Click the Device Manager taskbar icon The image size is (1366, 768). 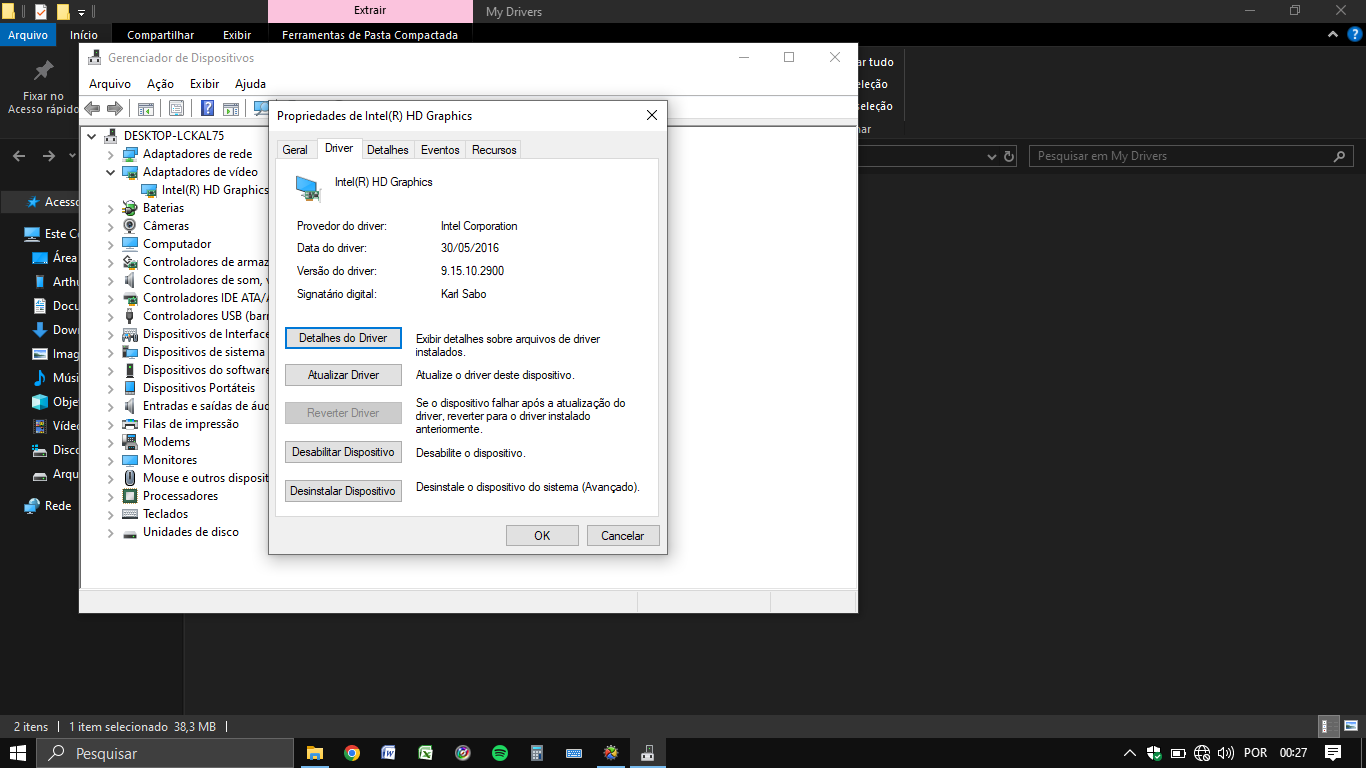coord(648,753)
